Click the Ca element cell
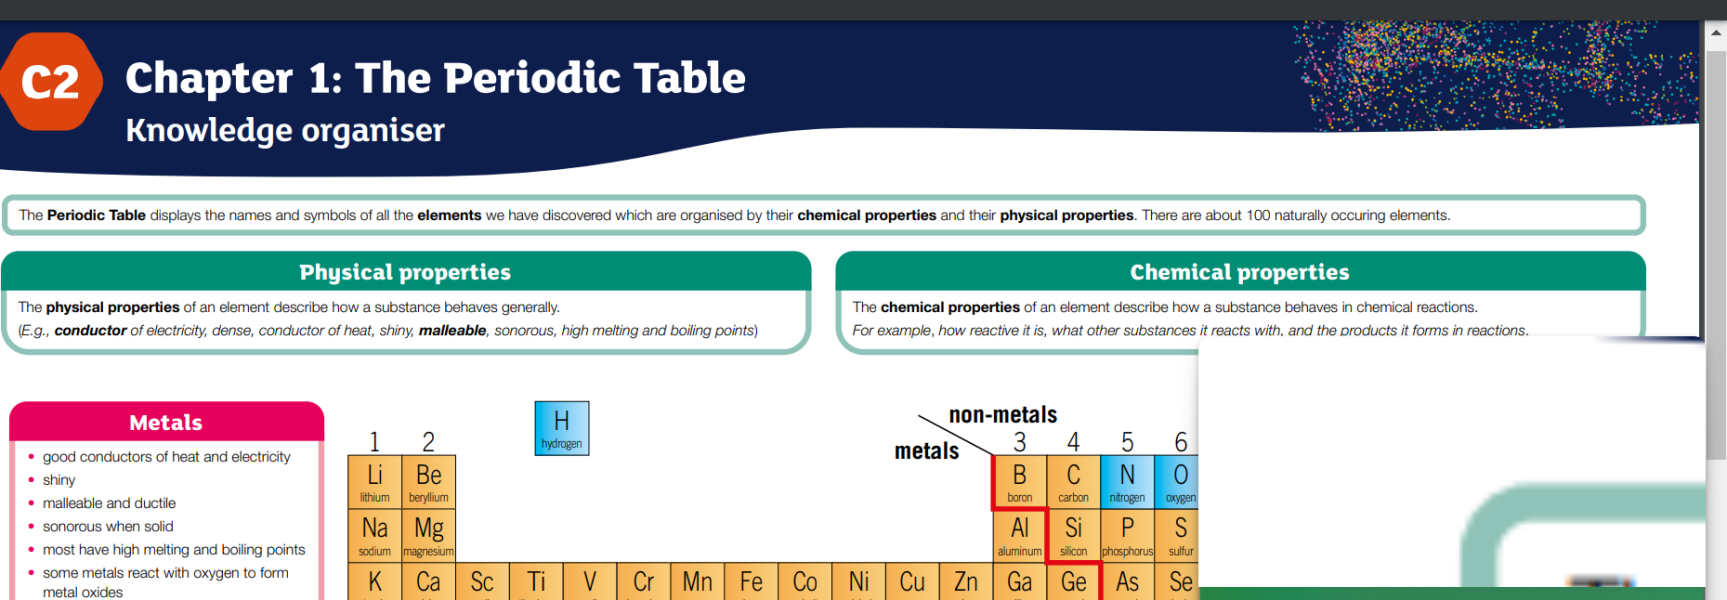Viewport: 1727px width, 600px height. pyautogui.click(x=429, y=581)
